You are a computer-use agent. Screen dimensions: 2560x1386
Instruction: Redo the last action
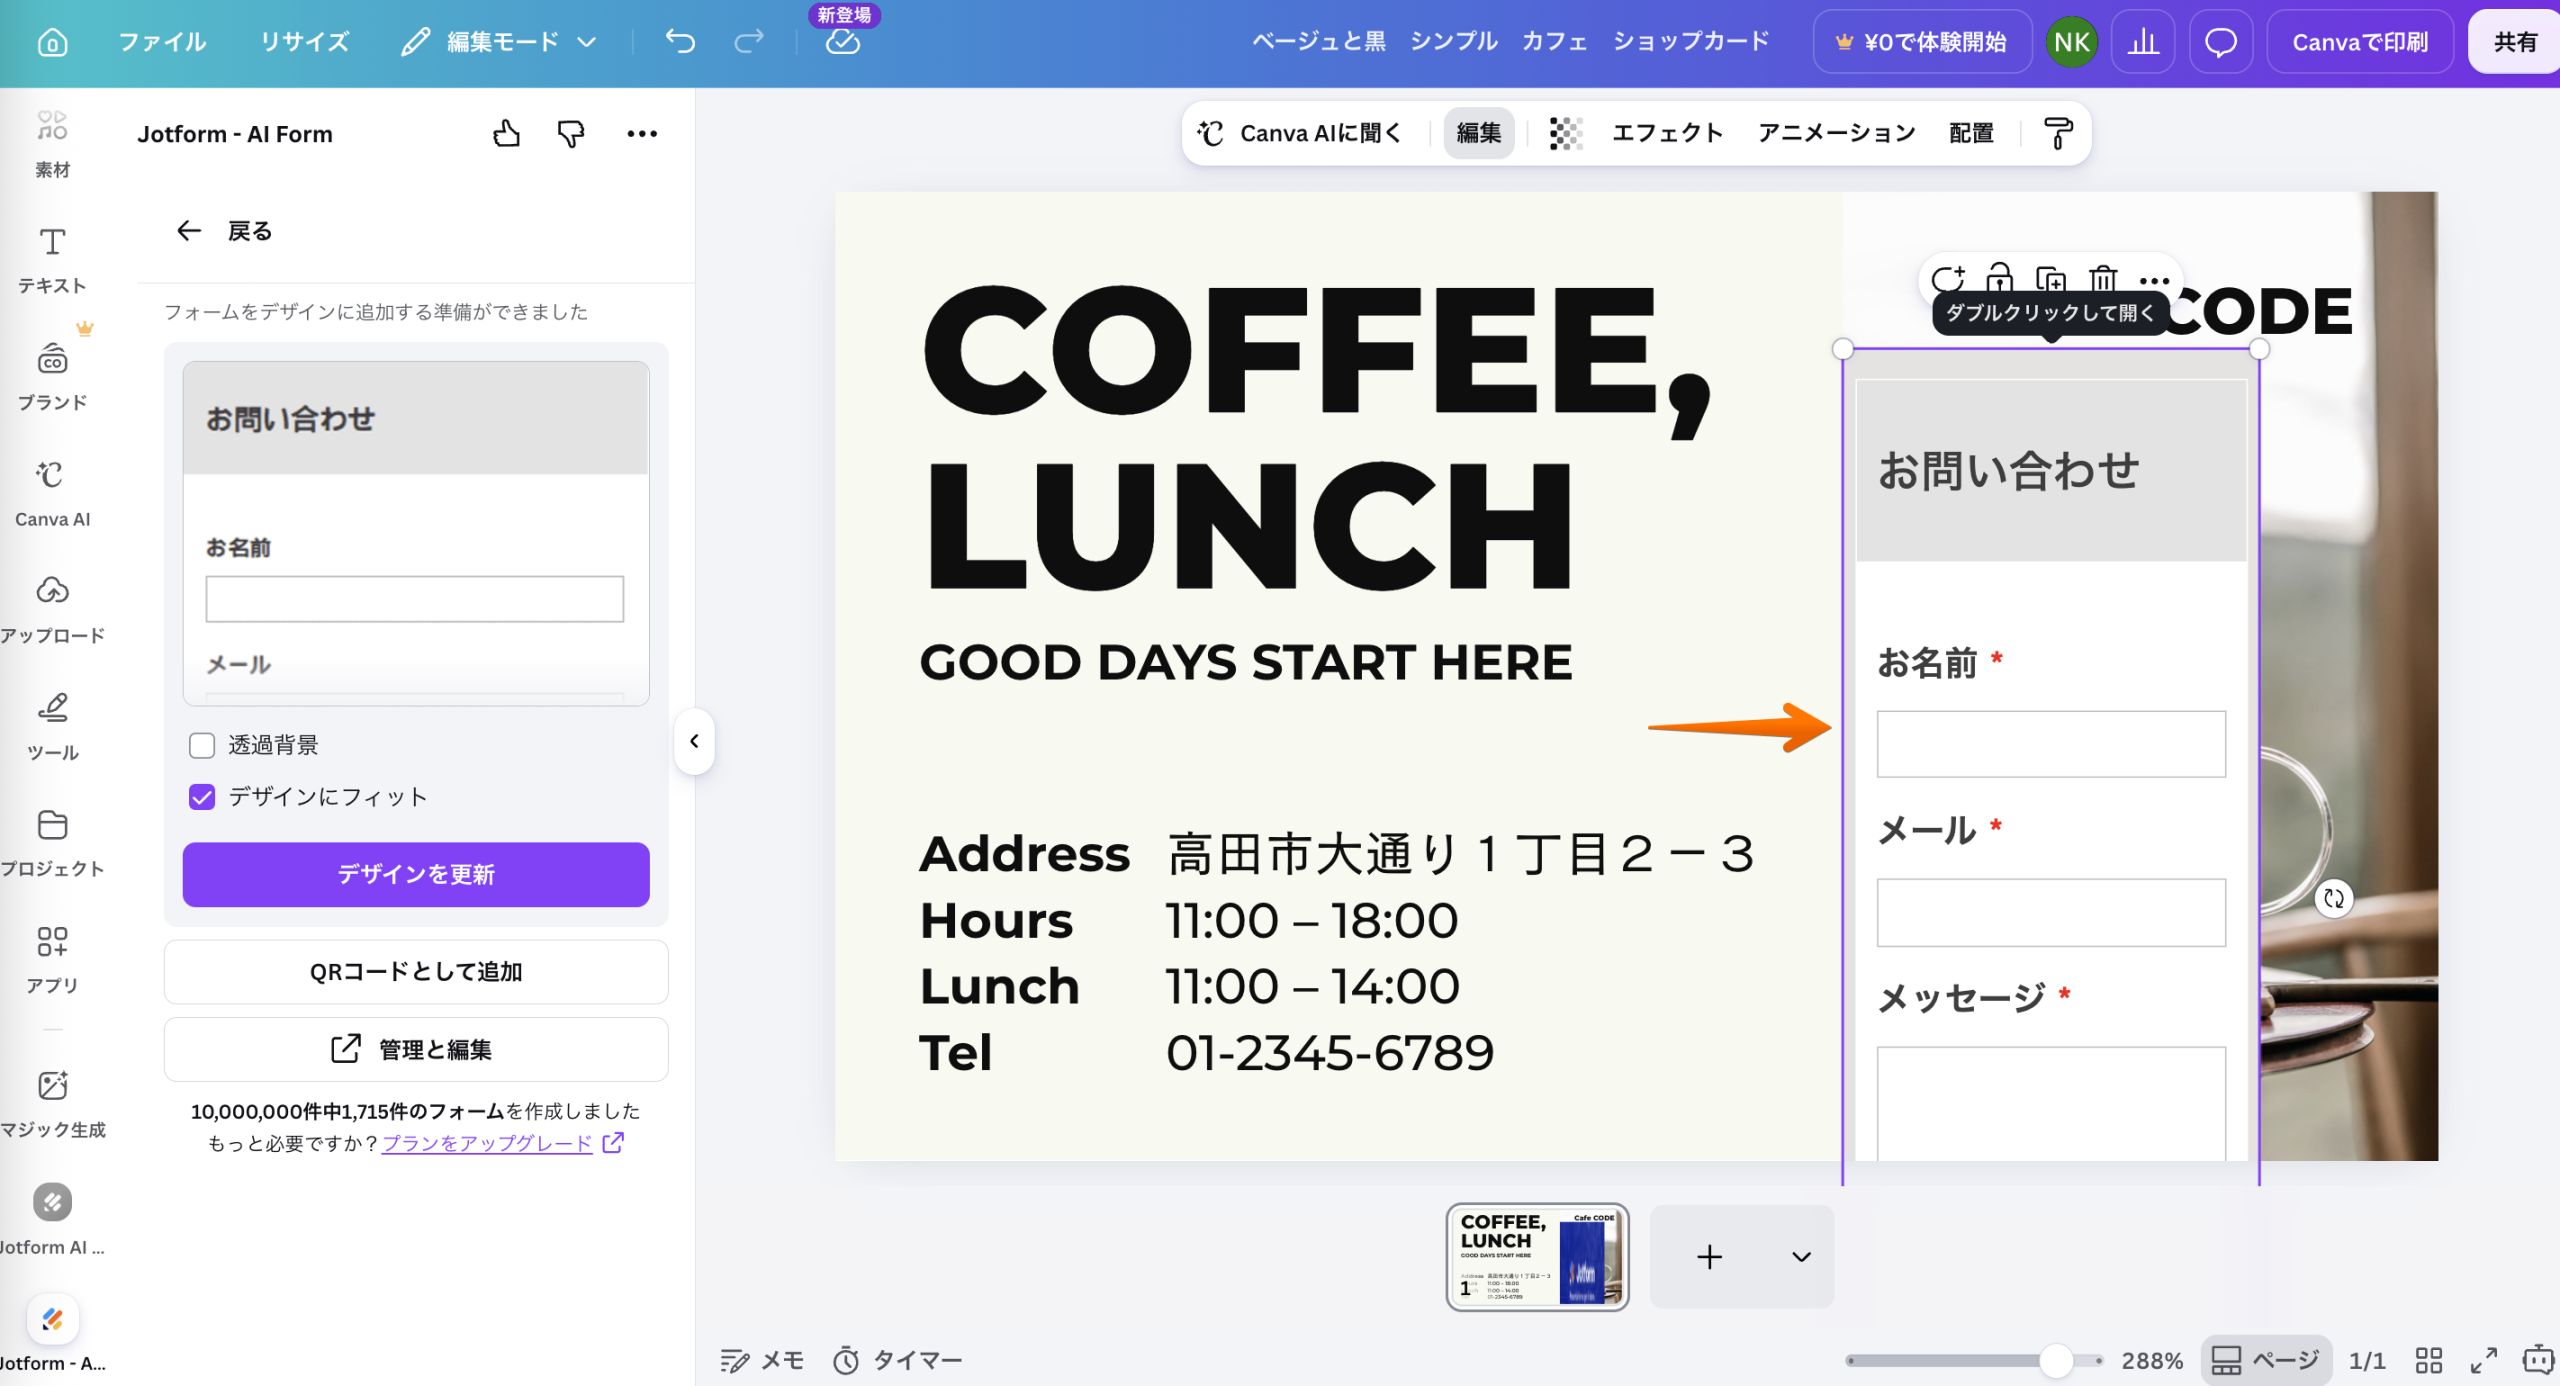(x=749, y=42)
